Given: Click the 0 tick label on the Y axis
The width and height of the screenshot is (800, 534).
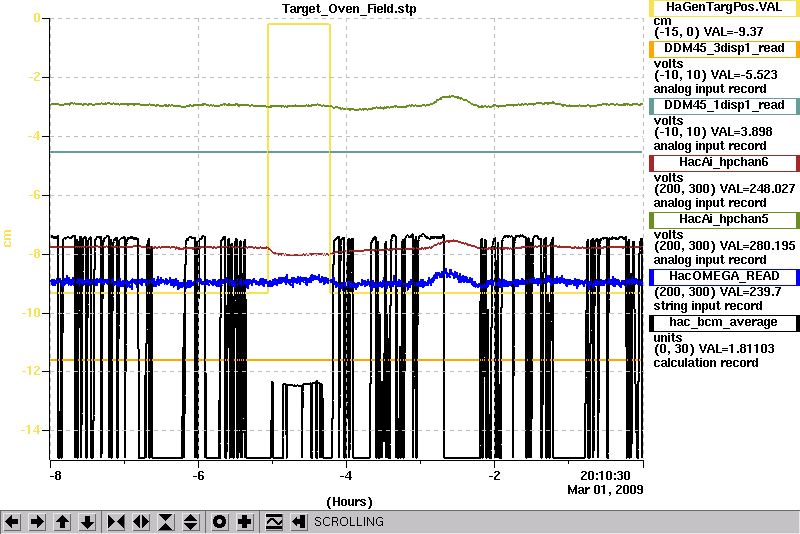Looking at the screenshot, I should [37, 18].
